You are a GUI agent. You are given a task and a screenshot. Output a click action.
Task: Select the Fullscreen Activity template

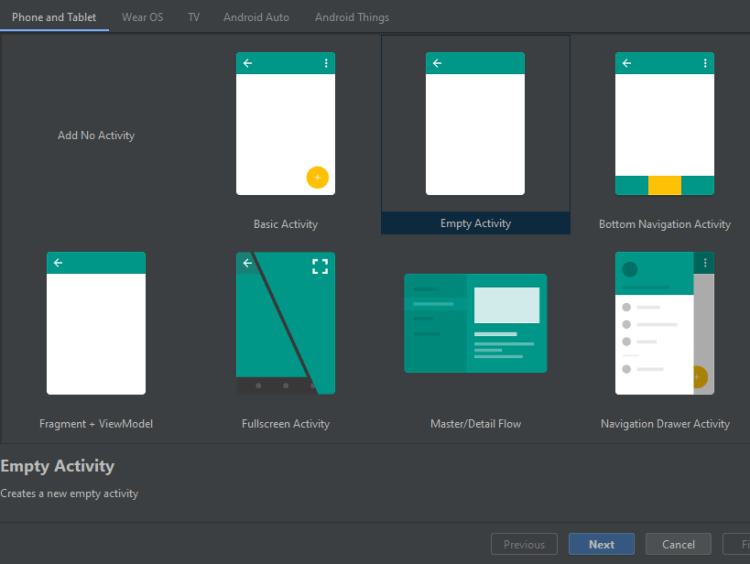285,323
